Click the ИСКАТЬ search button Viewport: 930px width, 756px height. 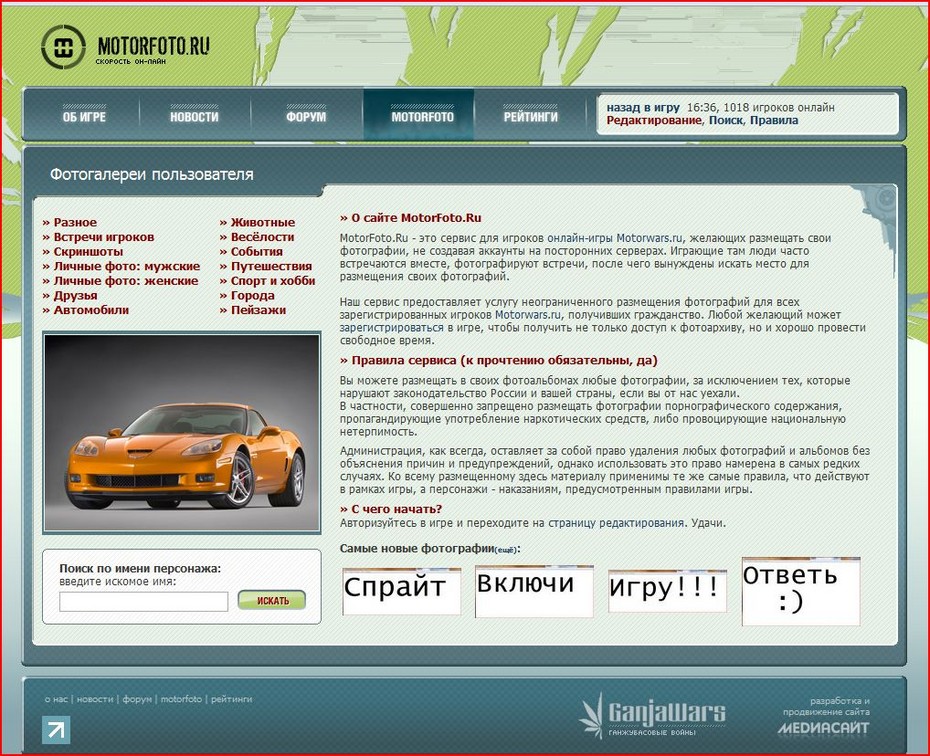pyautogui.click(x=272, y=601)
